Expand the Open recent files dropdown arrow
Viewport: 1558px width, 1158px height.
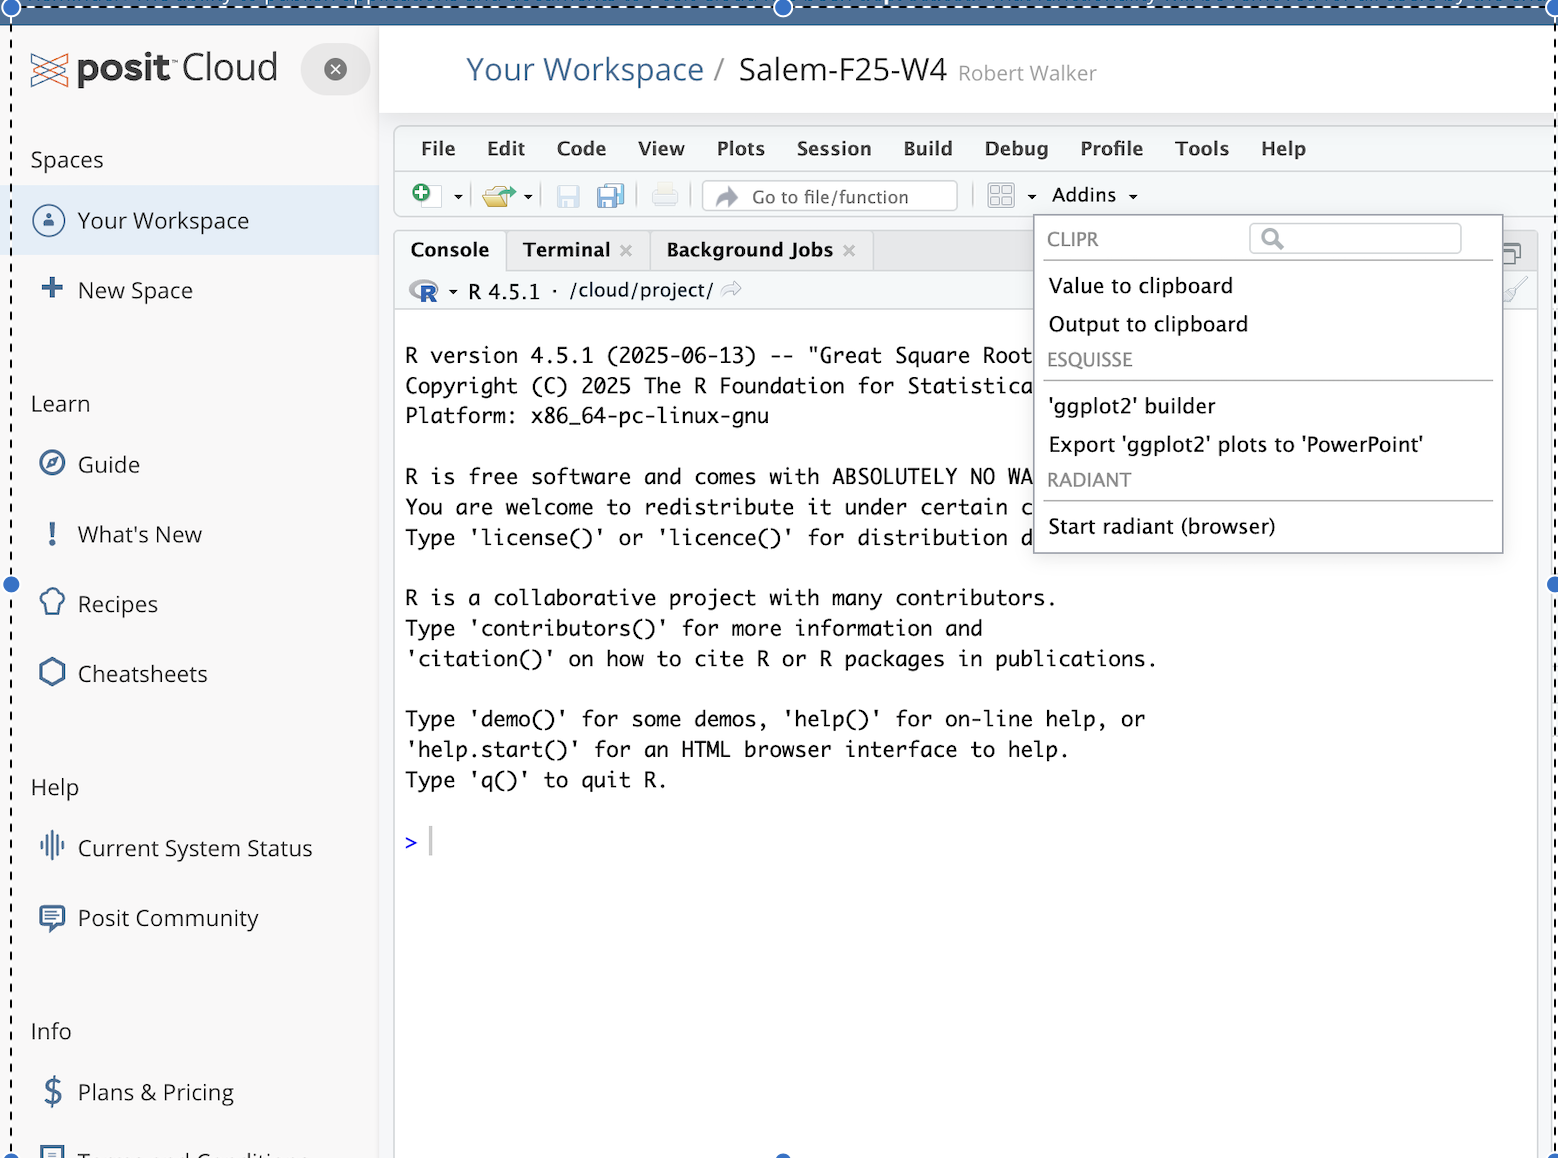pos(528,197)
